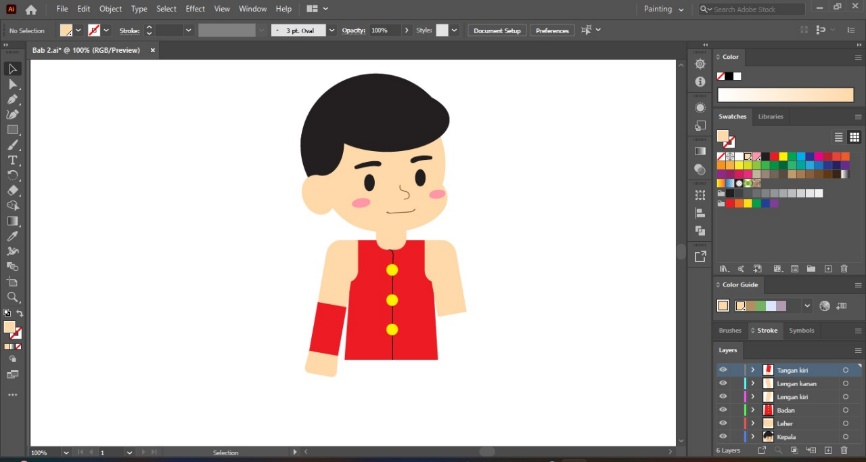Switch to the Symbols tab
Viewport: 866px width, 462px height.
coord(801,331)
